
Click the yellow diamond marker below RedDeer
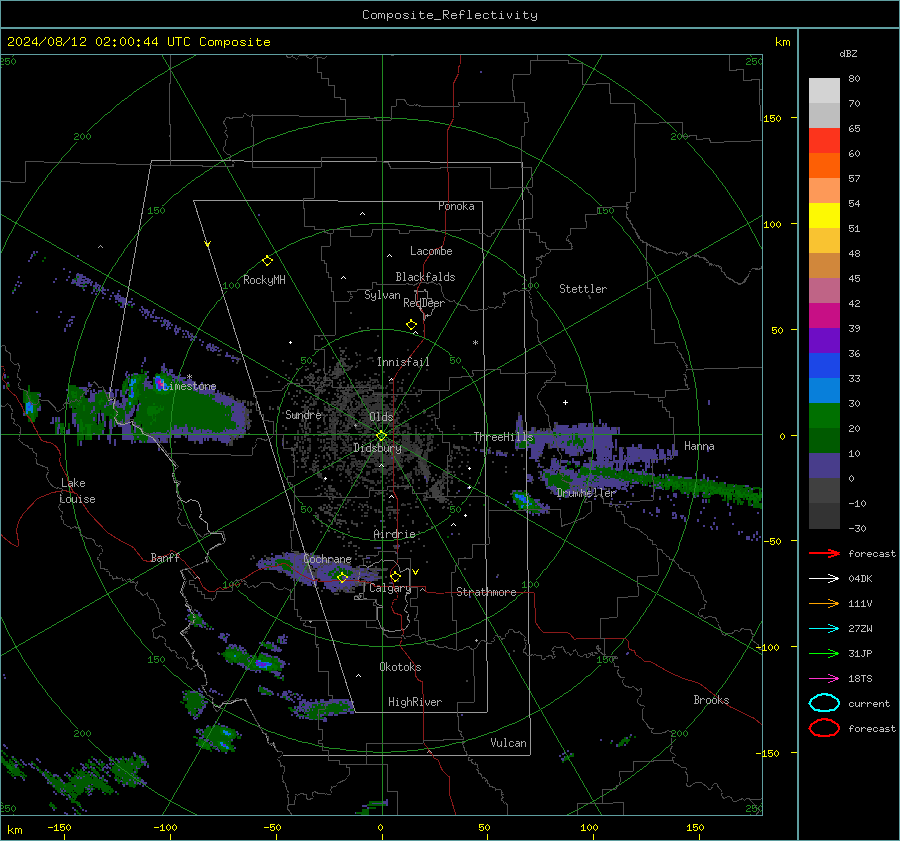411,325
